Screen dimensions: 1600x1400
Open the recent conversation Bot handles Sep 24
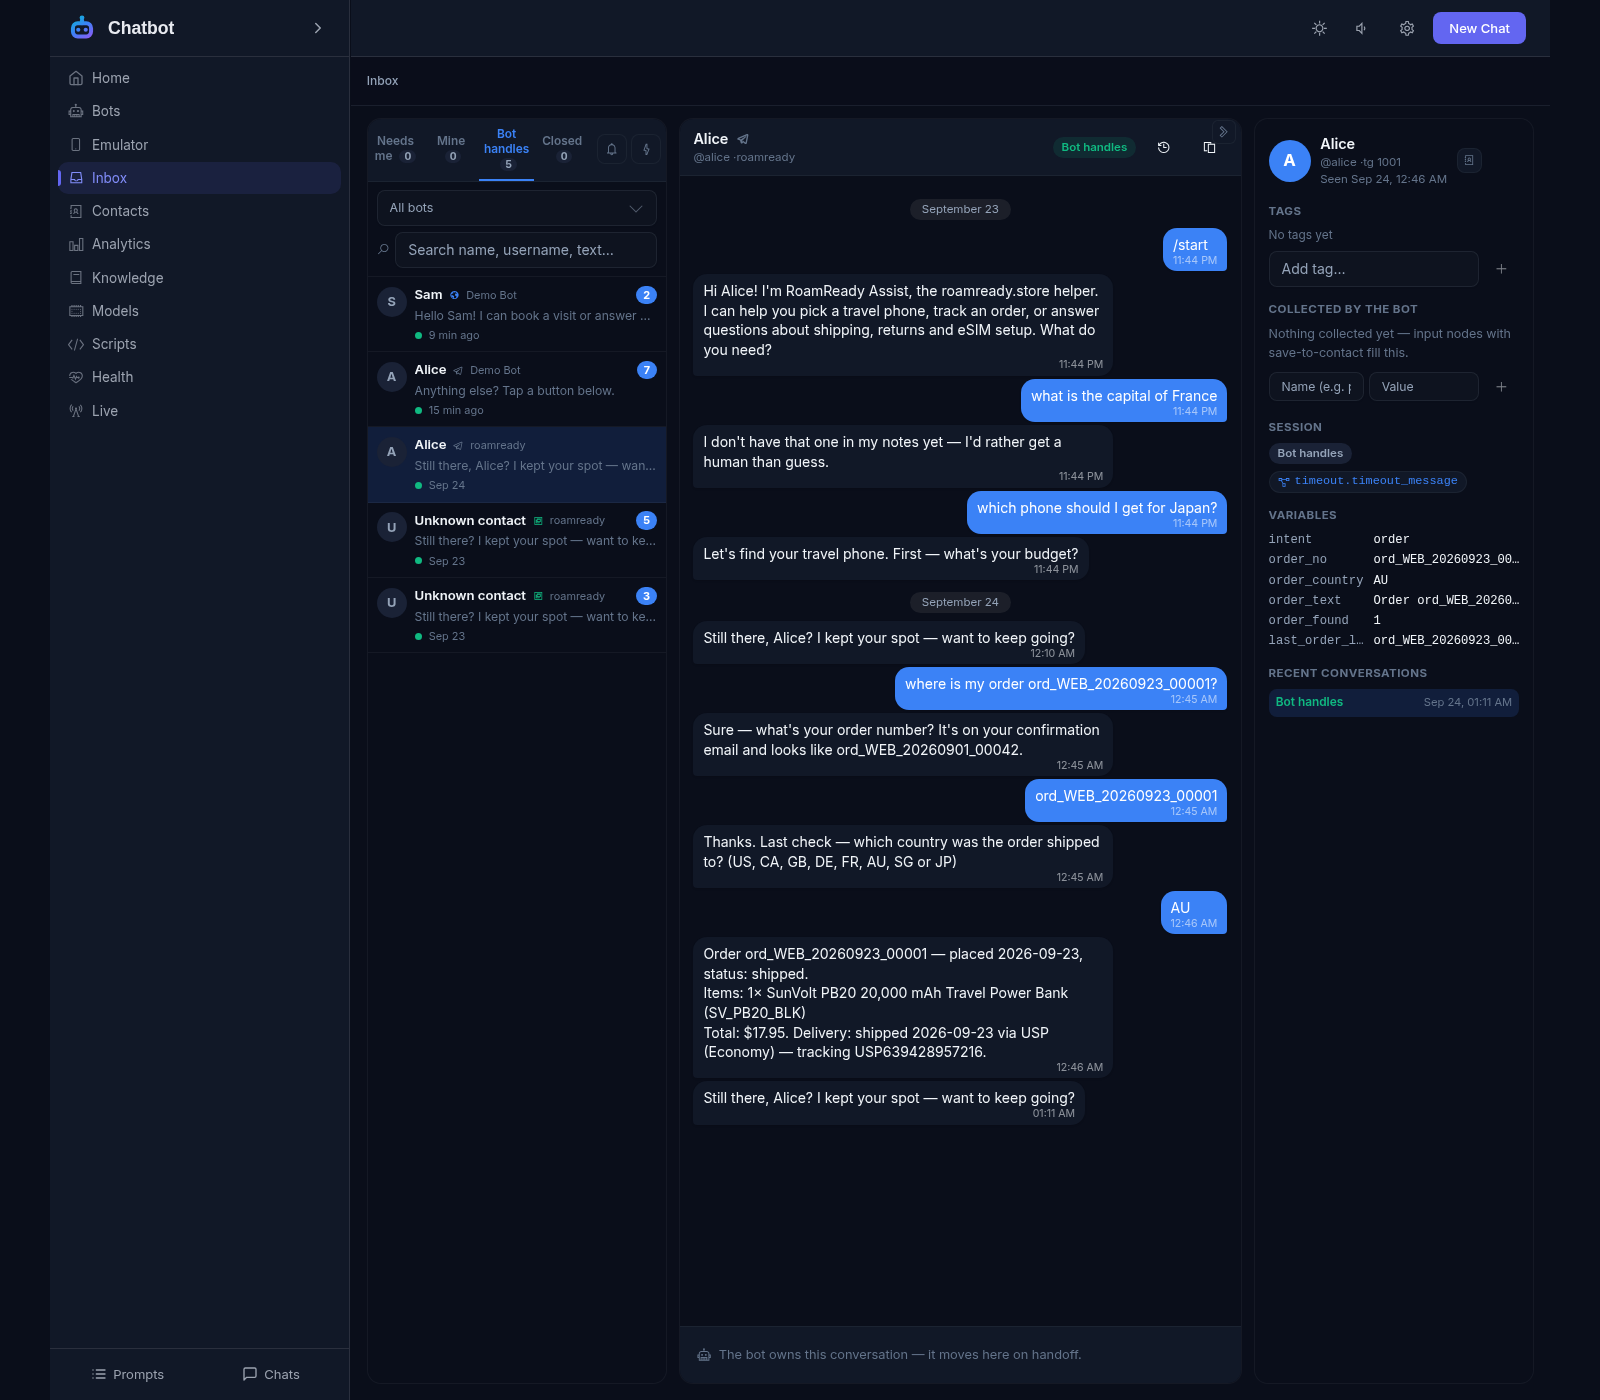click(x=1393, y=702)
